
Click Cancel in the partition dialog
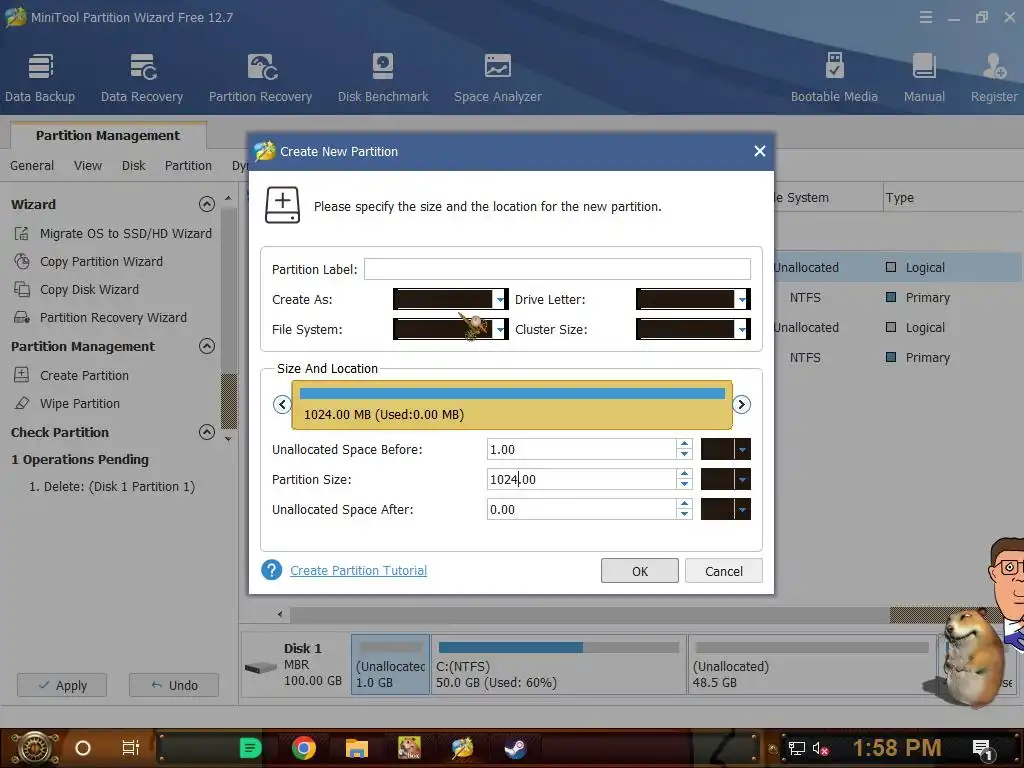[724, 571]
